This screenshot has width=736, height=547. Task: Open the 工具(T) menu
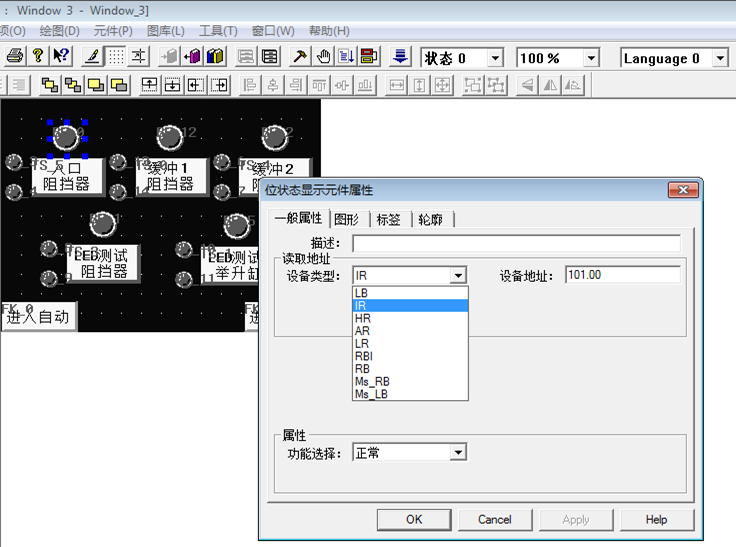point(217,31)
